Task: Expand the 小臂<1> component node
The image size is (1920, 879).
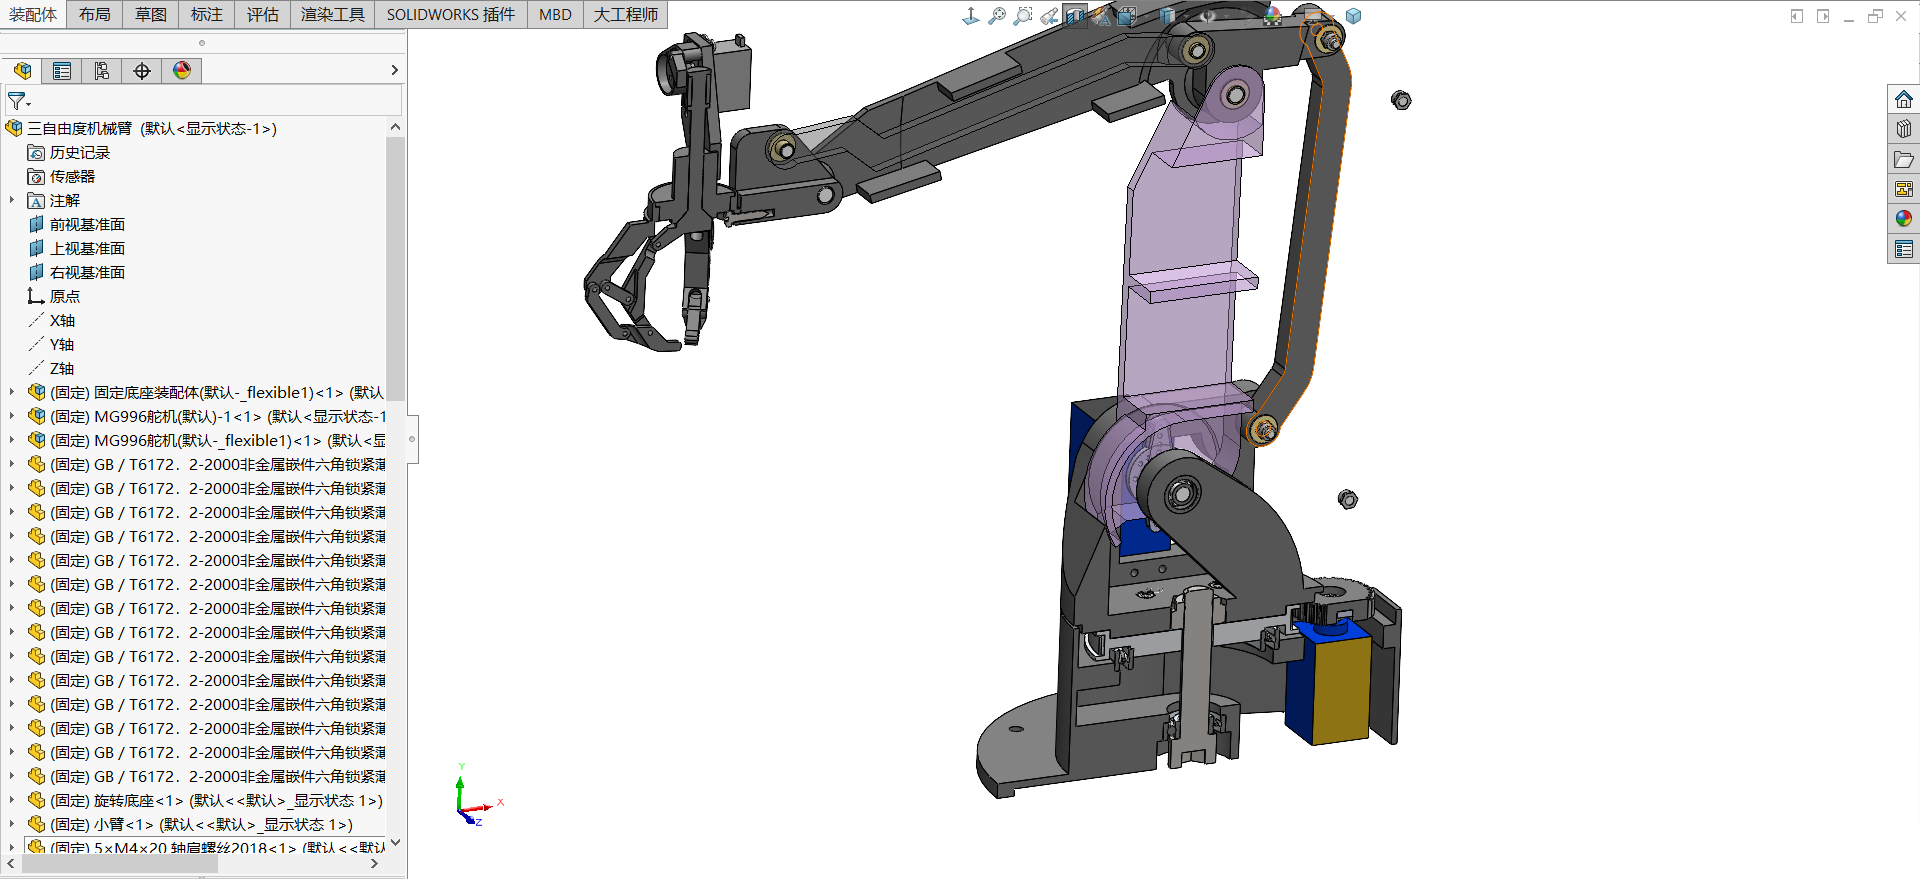Action: [x=12, y=824]
